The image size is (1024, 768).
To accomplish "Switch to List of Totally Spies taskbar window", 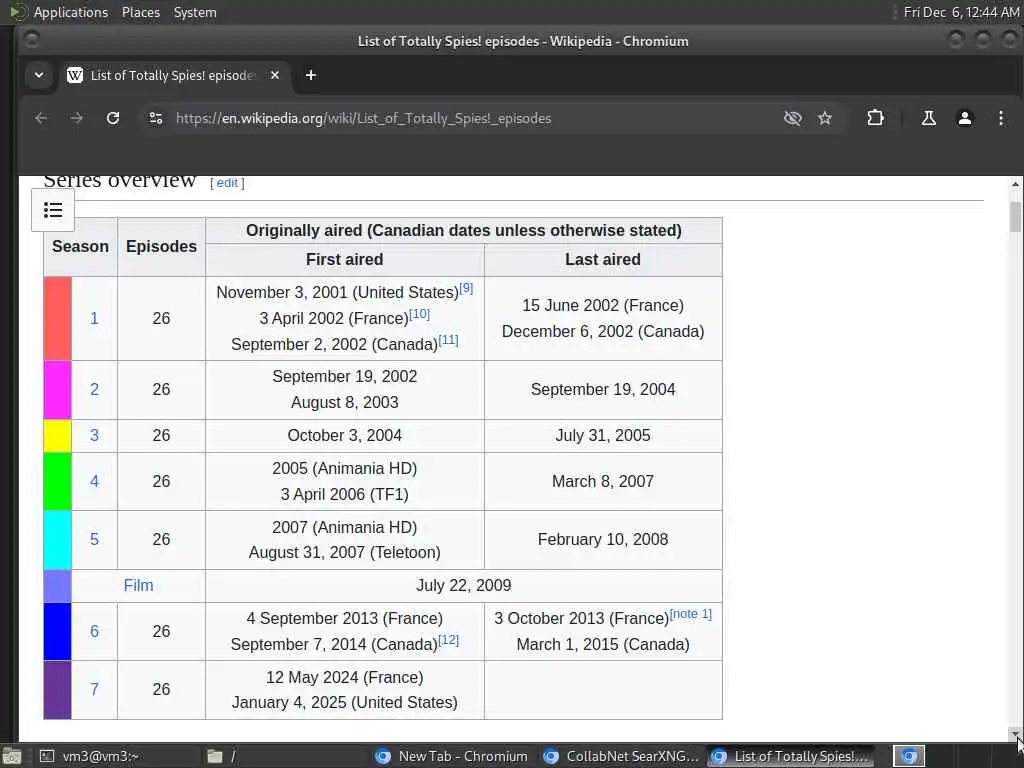I will point(792,756).
